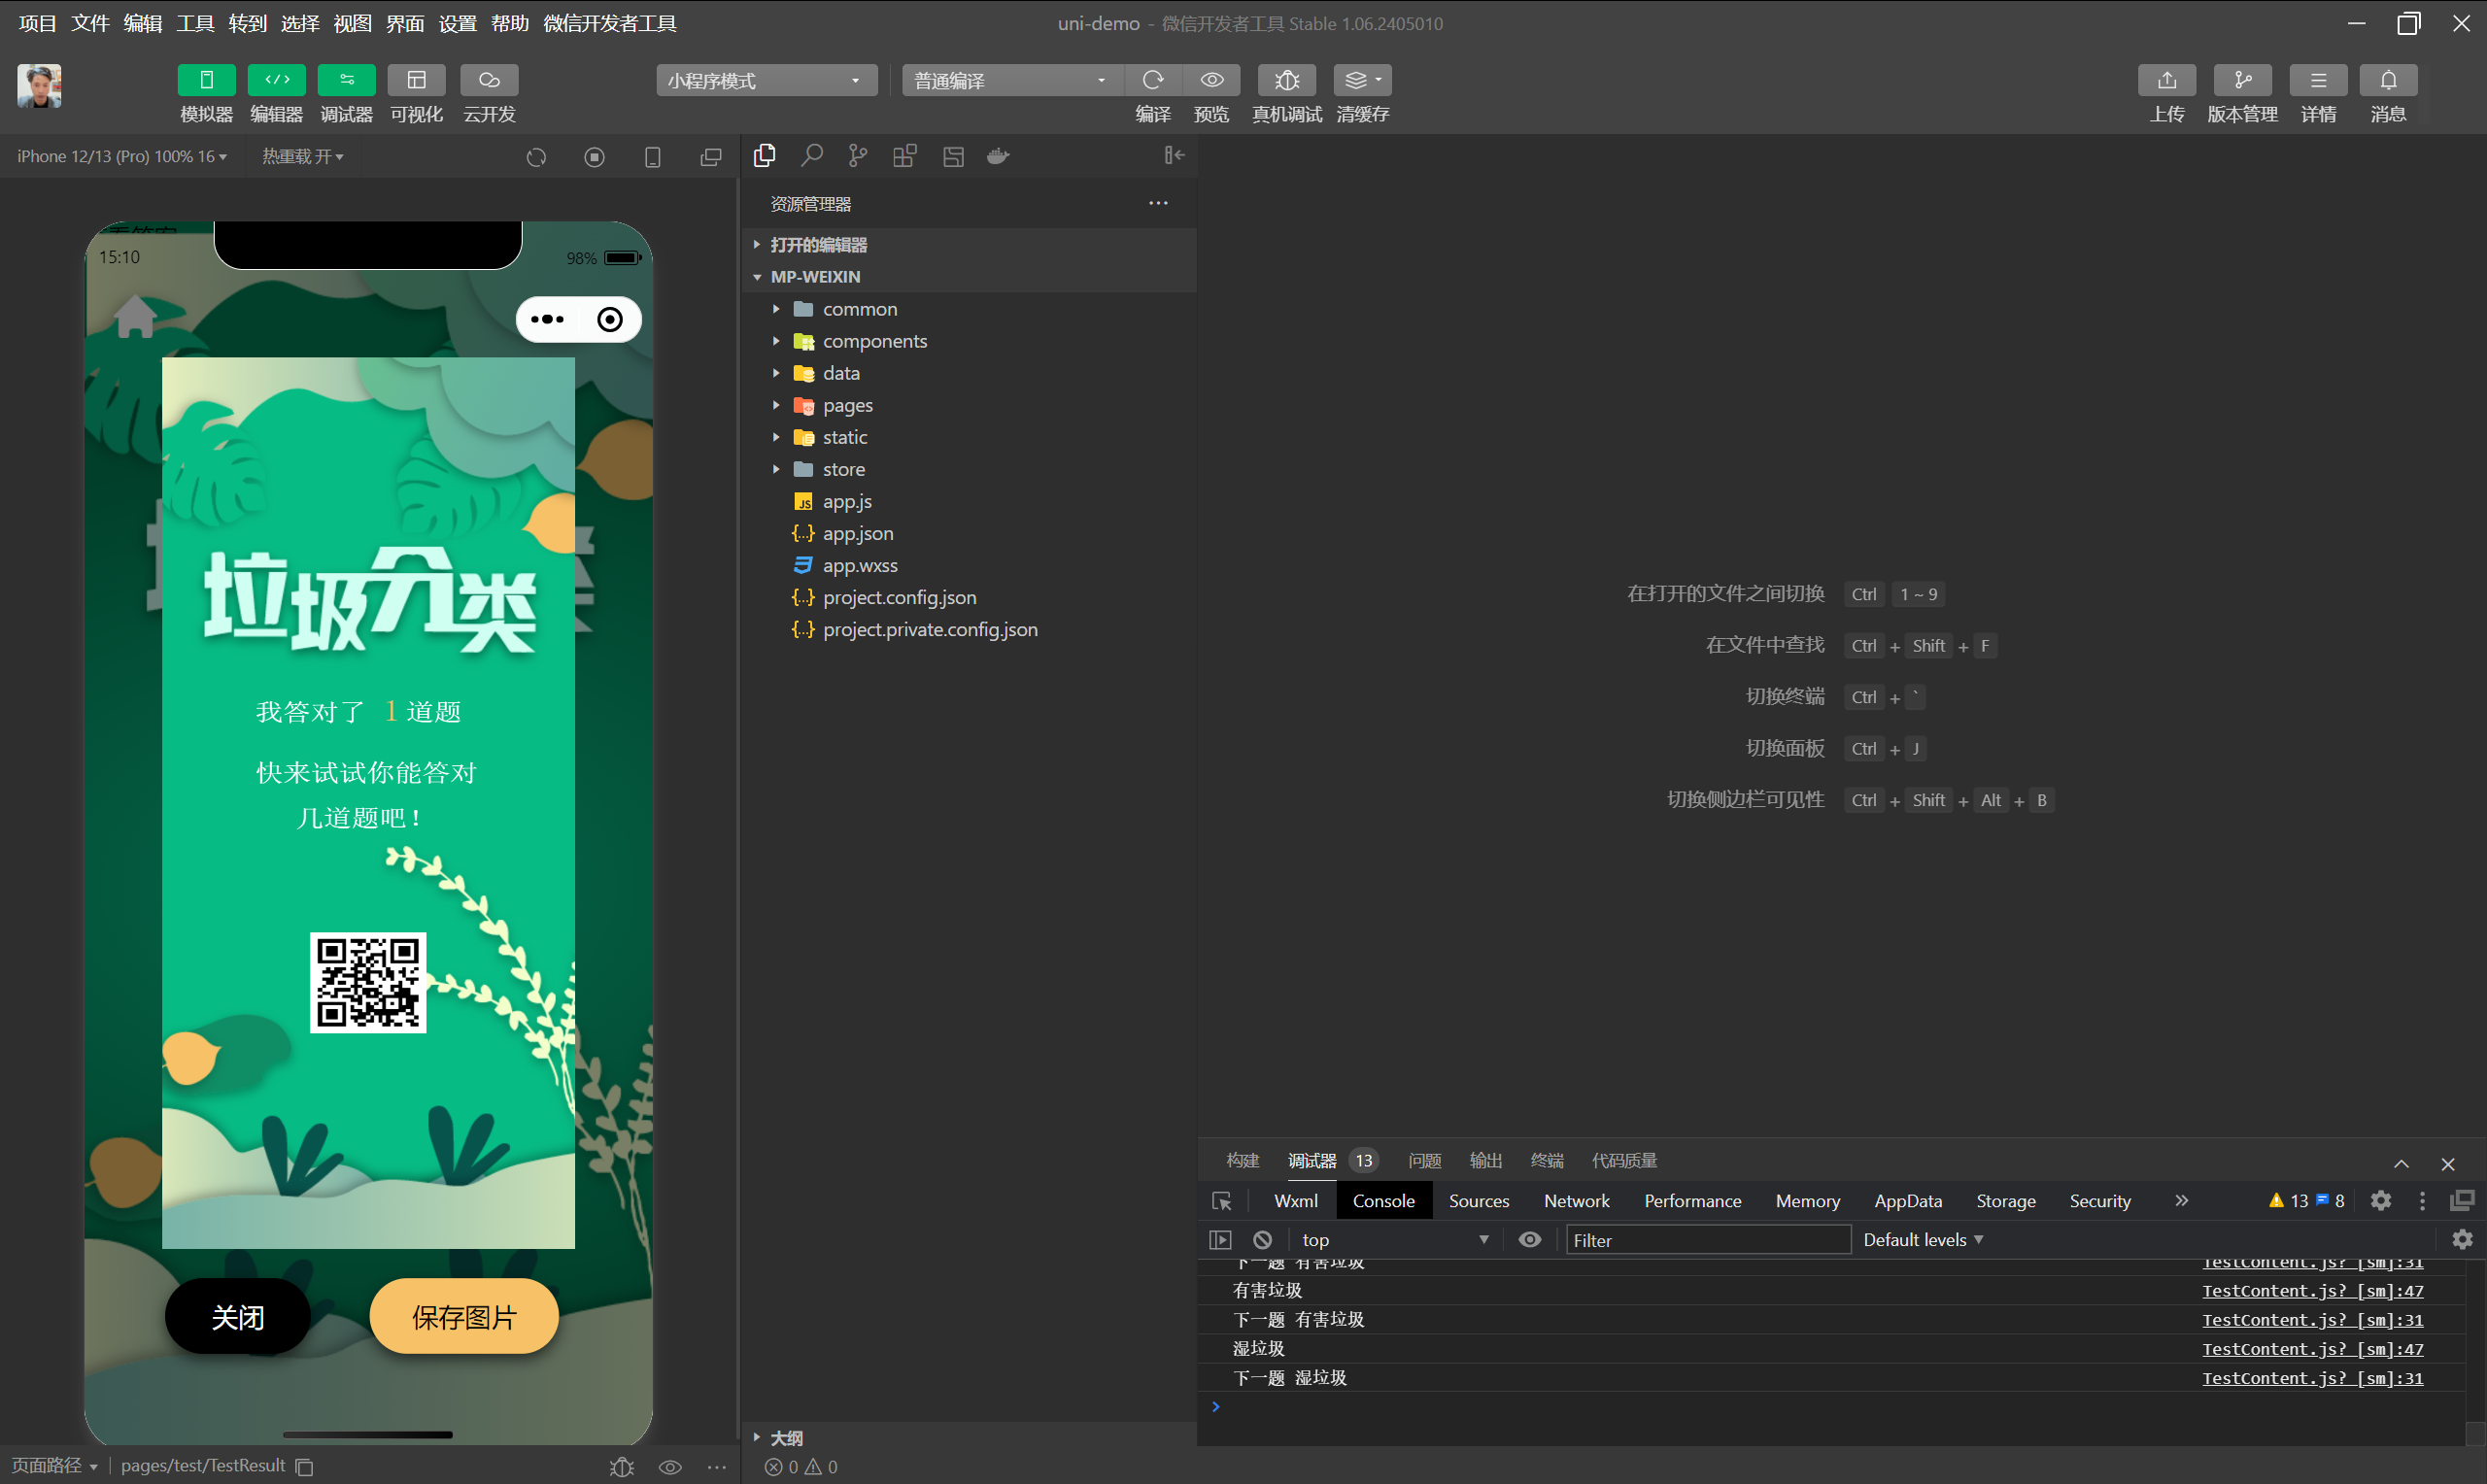This screenshot has width=2487, height=1484.
Task: Toggle the 模拟器 panel button
Action: [x=206, y=80]
